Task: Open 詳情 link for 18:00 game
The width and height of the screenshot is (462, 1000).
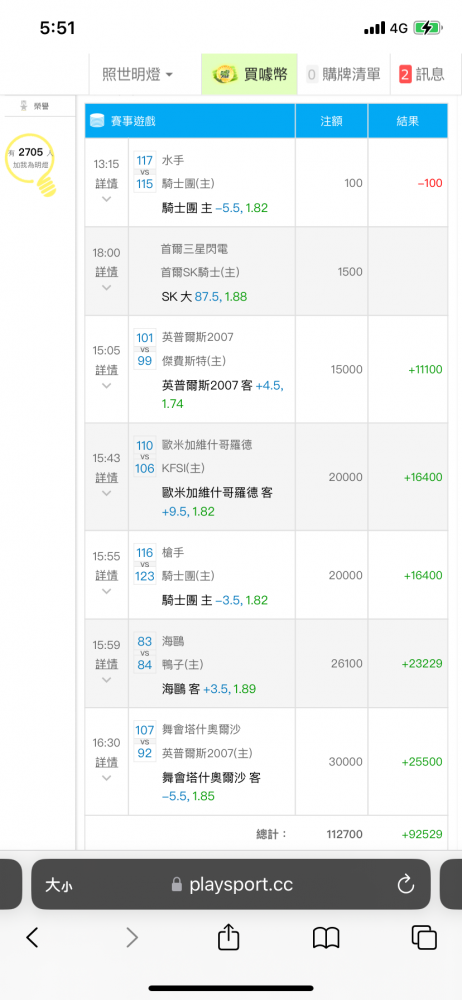Action: pyautogui.click(x=107, y=272)
